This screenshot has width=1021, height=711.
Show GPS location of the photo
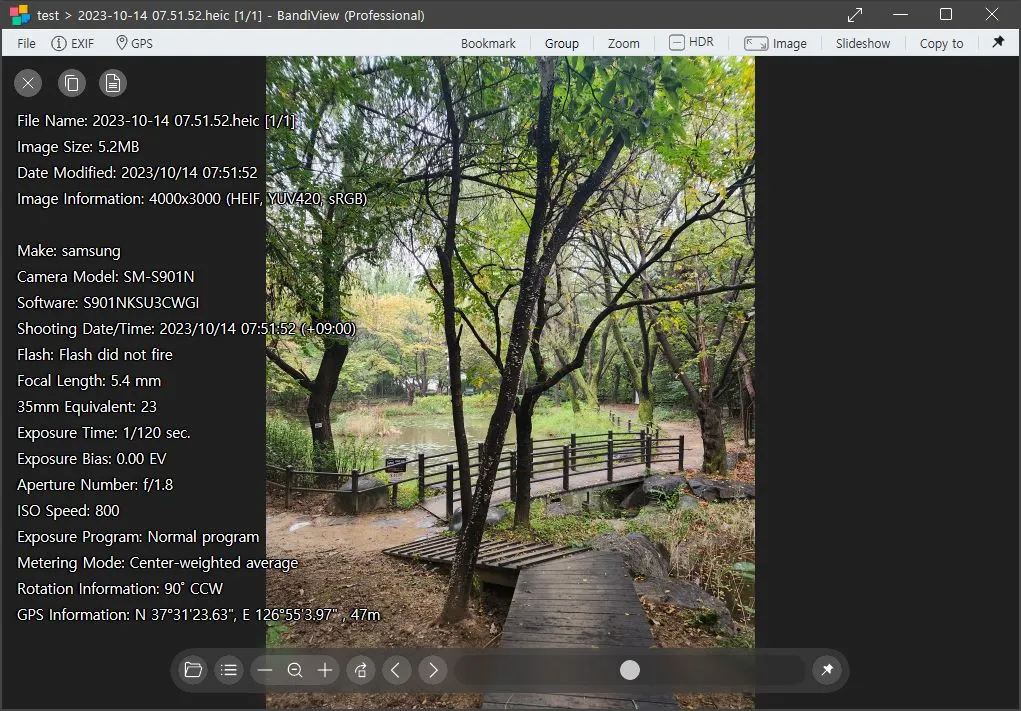click(x=134, y=44)
